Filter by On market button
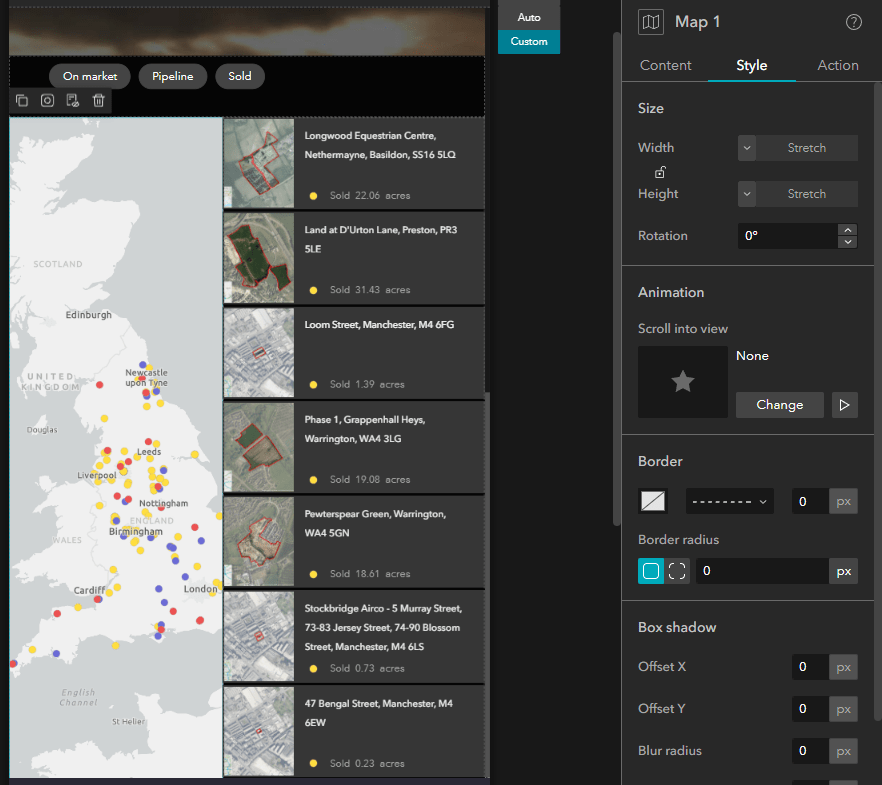882x785 pixels. pos(90,76)
